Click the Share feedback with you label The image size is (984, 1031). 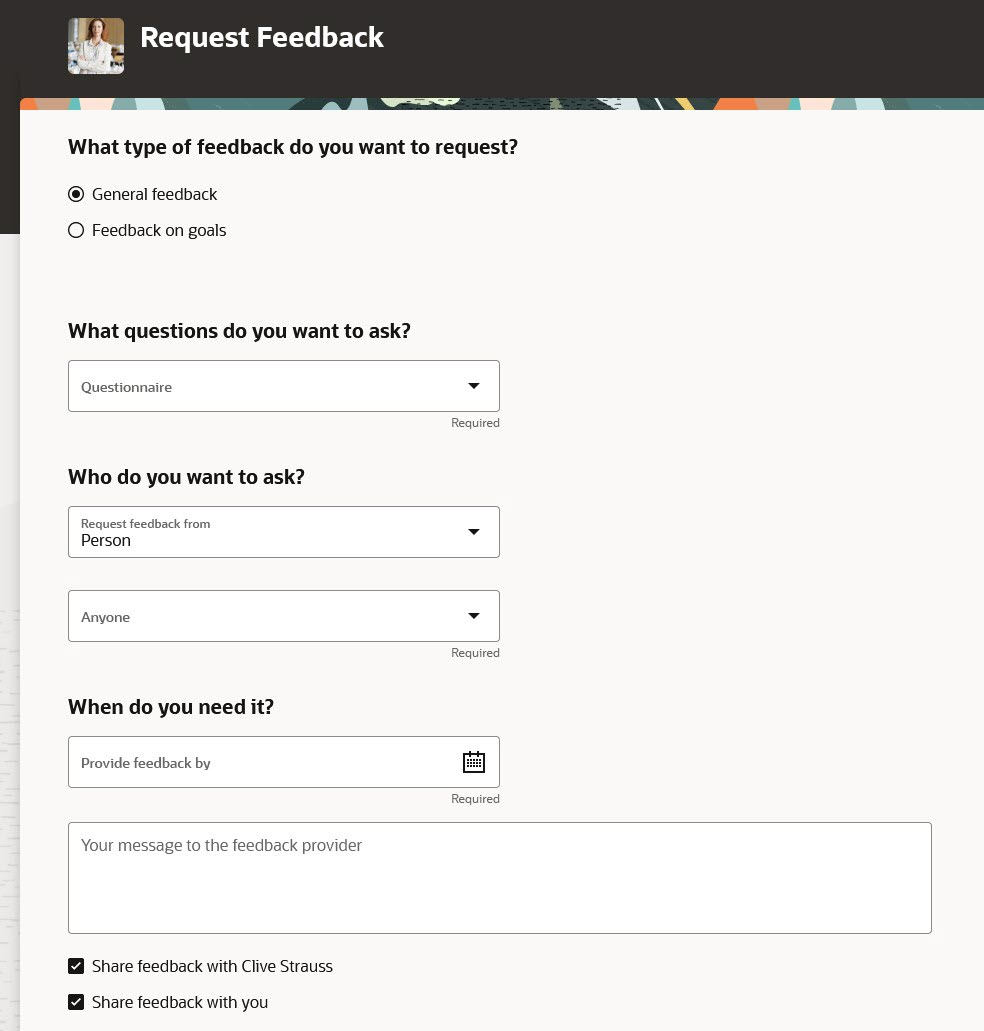[180, 1002]
